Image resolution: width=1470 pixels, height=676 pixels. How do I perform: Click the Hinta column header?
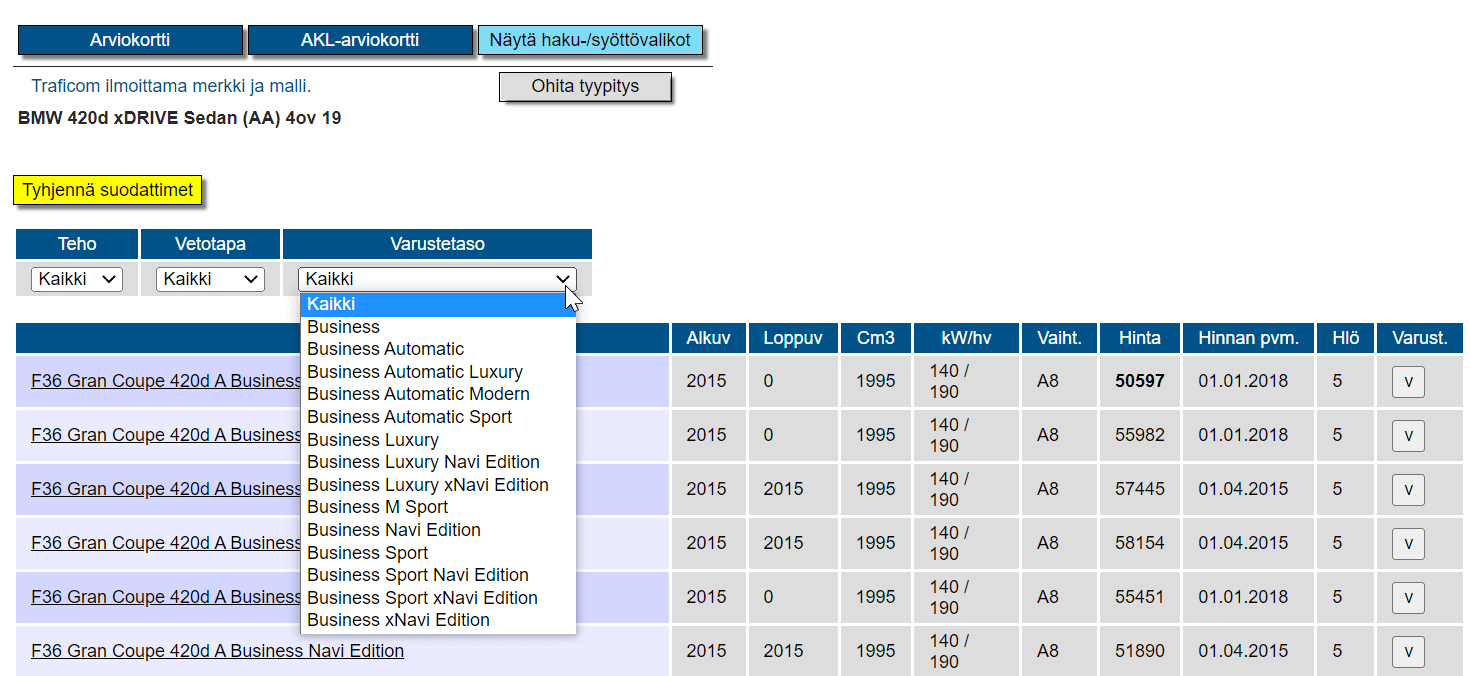pyautogui.click(x=1140, y=338)
